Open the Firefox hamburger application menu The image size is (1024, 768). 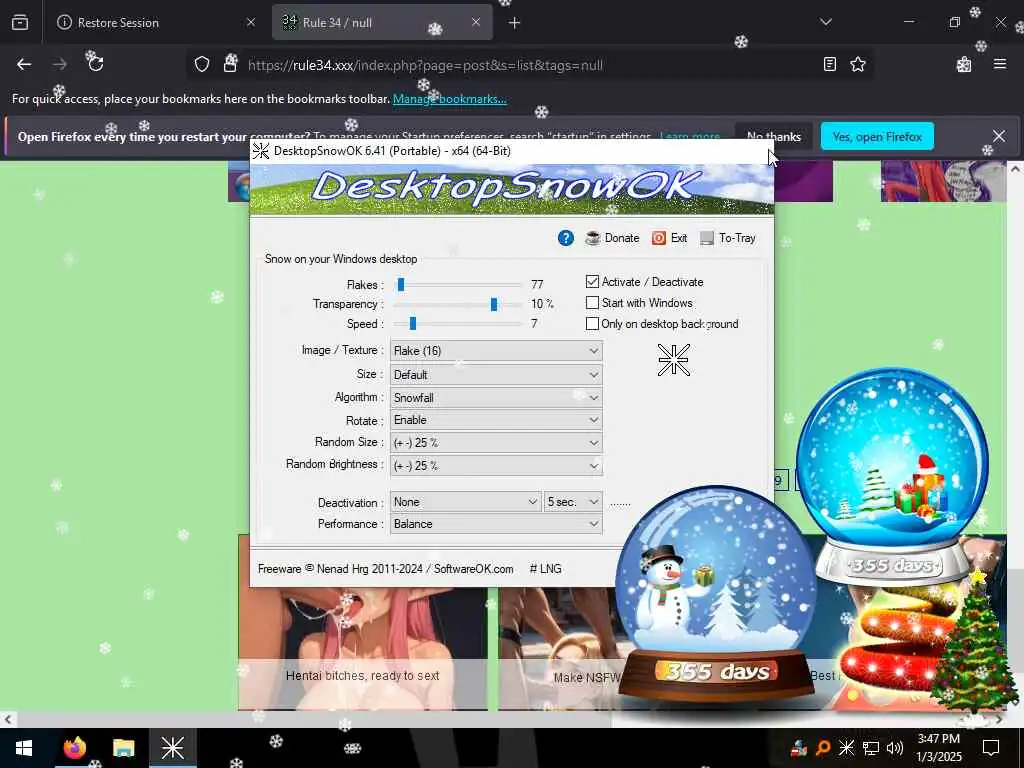tap(999, 64)
